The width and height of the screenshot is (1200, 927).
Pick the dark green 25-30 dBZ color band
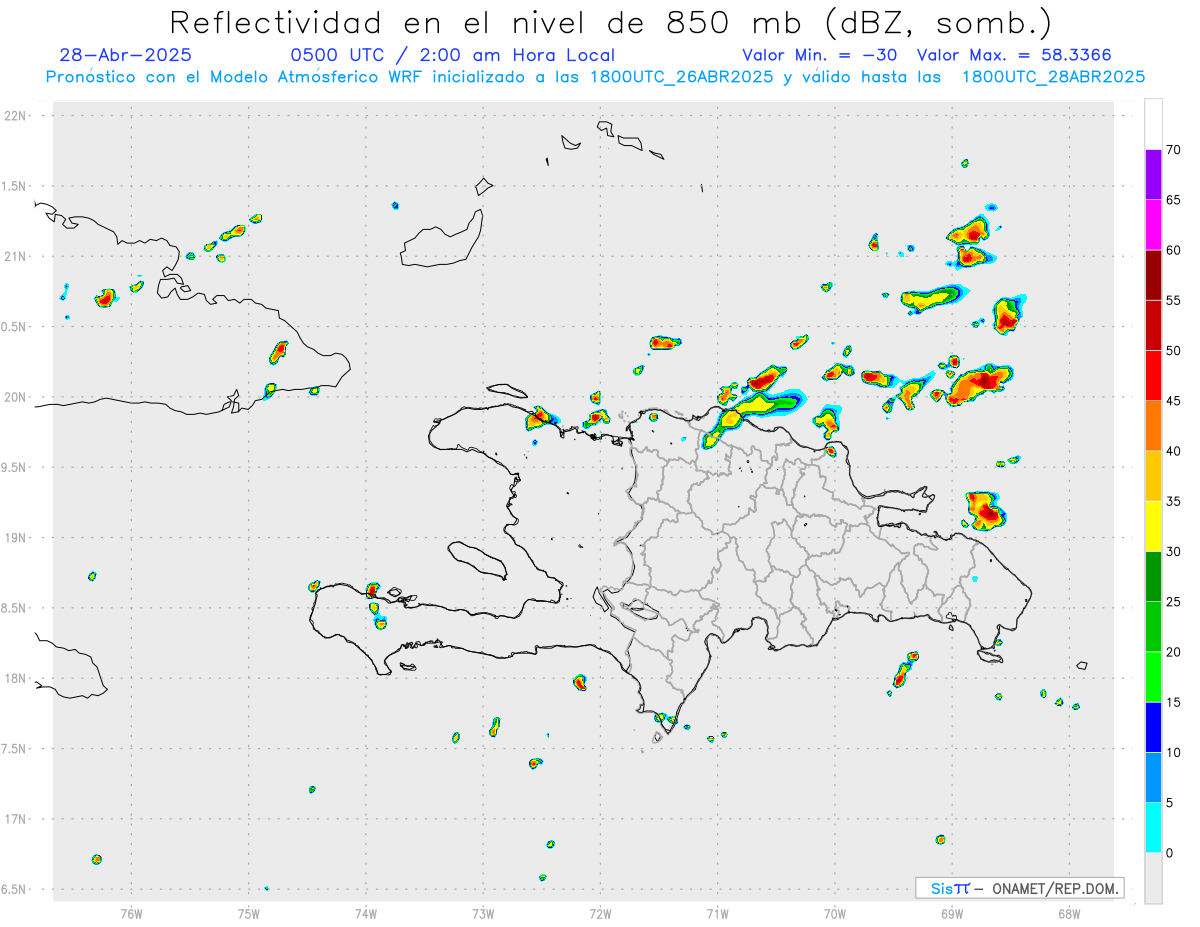pos(1153,576)
